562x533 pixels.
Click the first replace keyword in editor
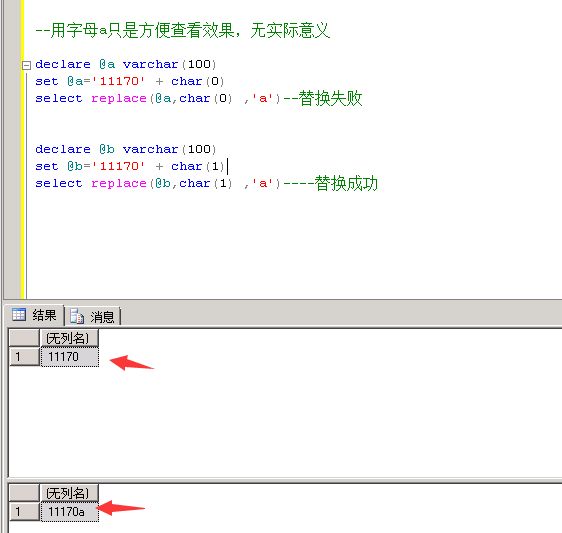119,99
